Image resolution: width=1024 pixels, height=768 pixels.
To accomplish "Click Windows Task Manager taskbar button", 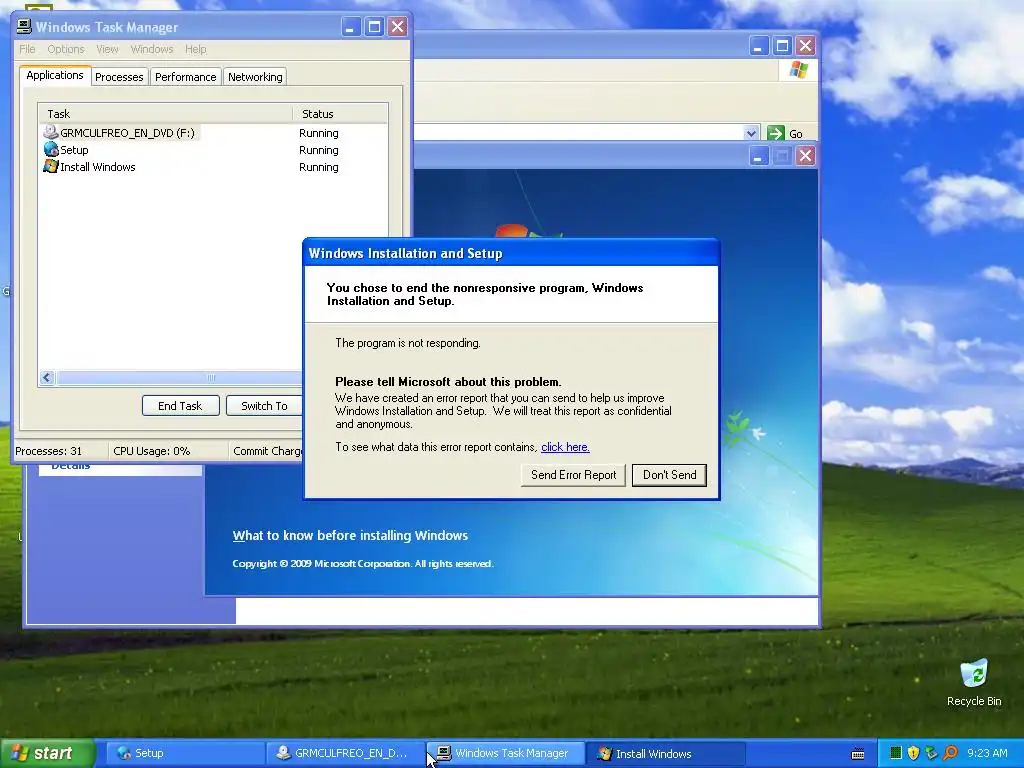I will pos(505,753).
